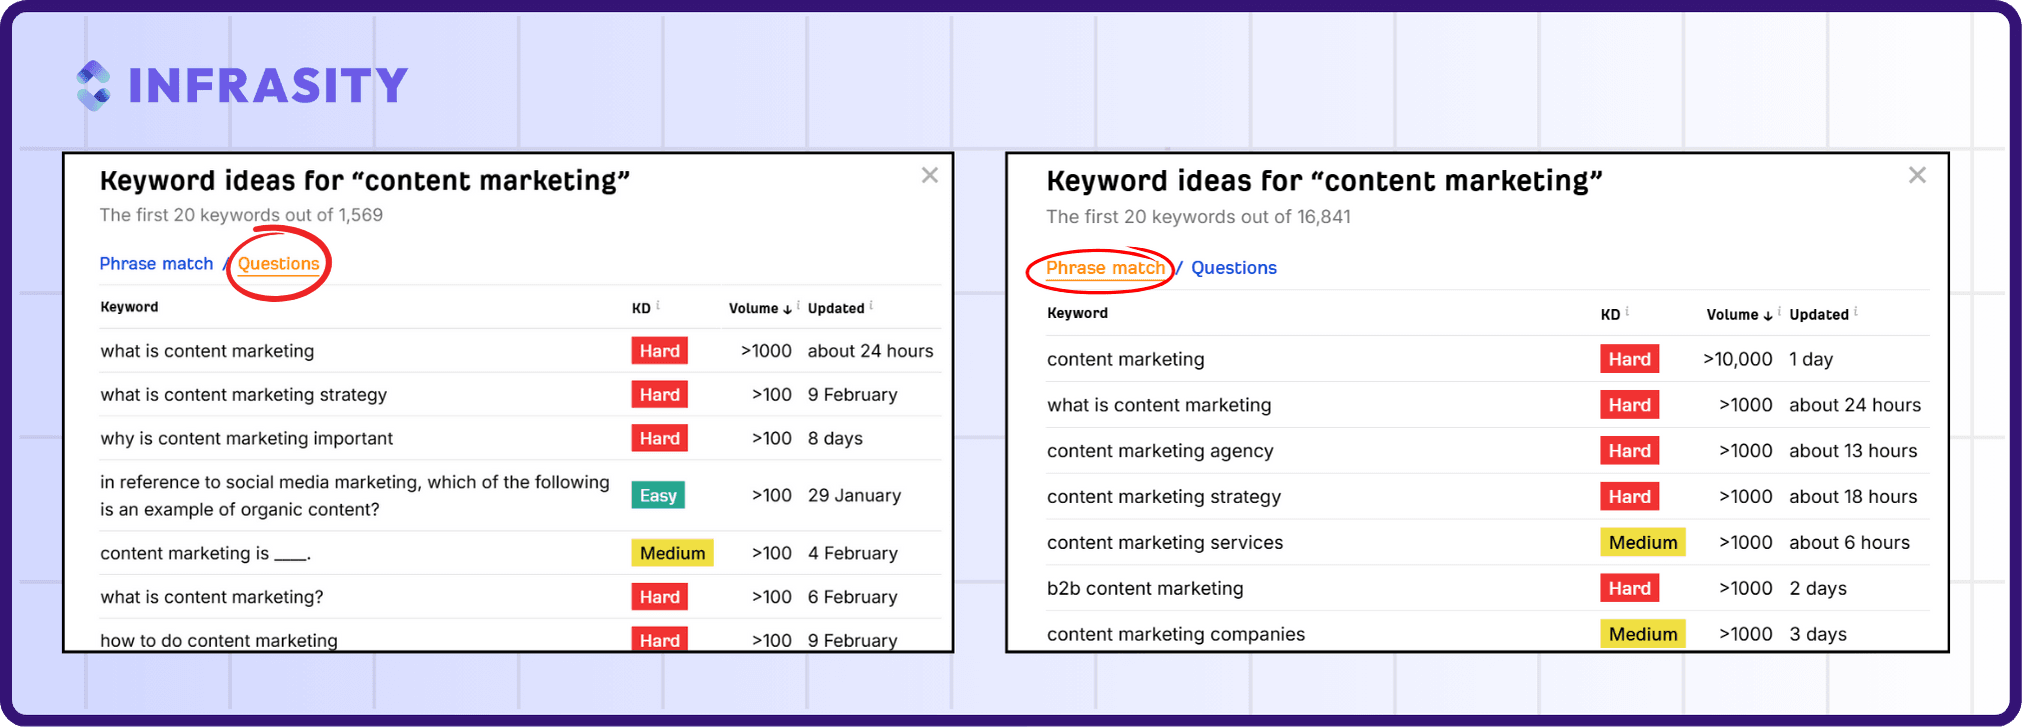This screenshot has height=728, width=2022.
Task: Open Phrase match tab in left panel
Action: tap(156, 264)
